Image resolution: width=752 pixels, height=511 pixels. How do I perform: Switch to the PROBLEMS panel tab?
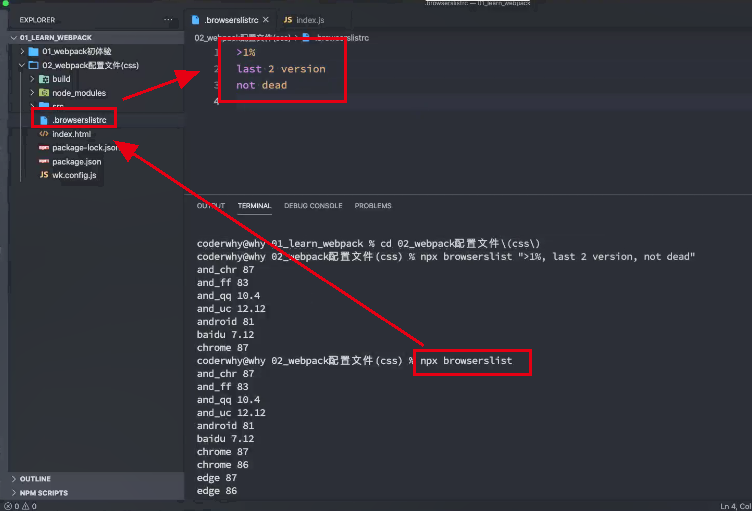click(373, 205)
